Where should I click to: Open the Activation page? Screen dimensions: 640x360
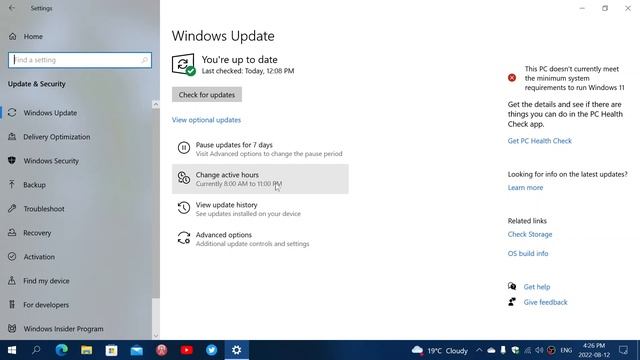(x=39, y=257)
